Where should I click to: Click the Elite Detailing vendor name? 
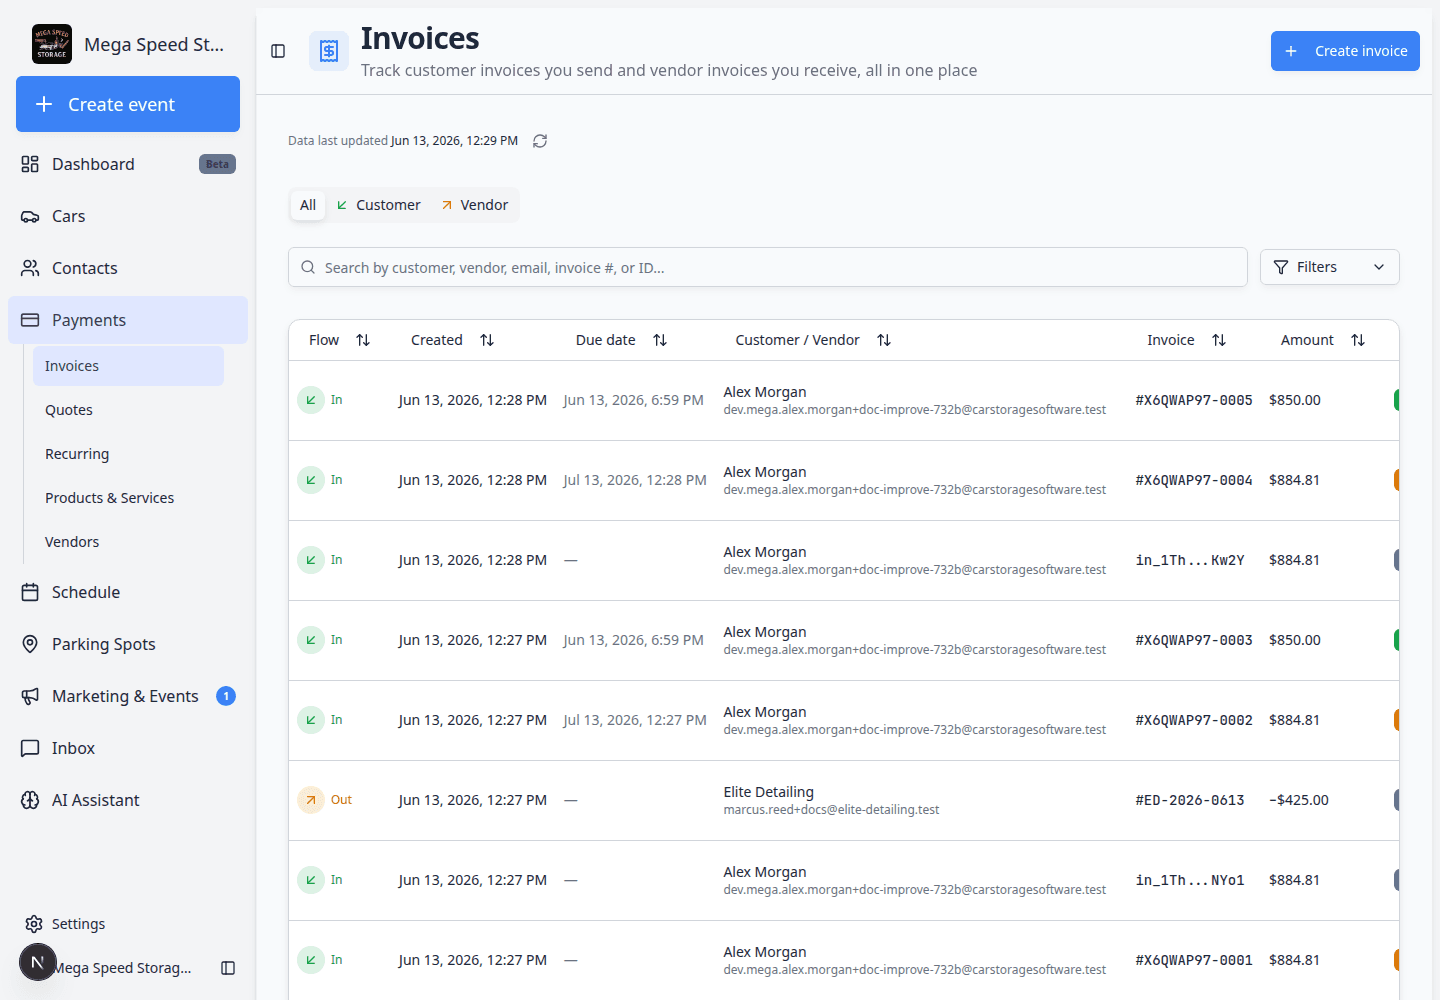(x=769, y=792)
